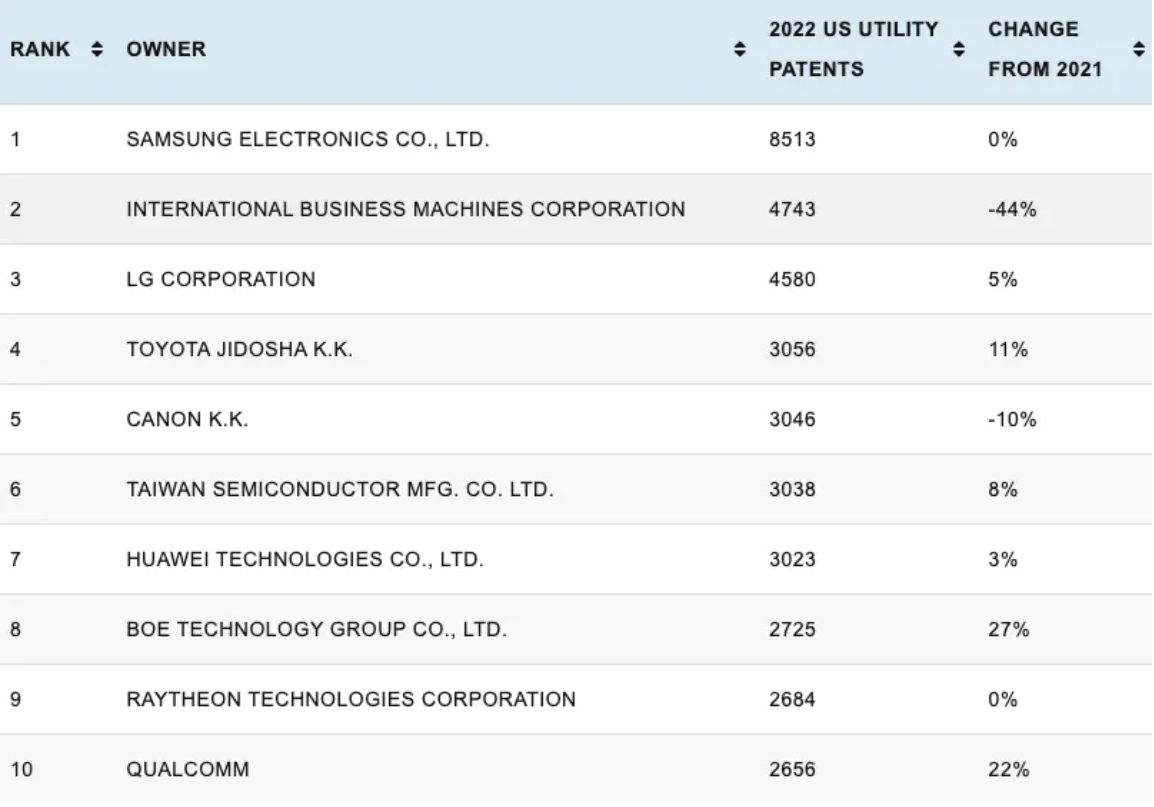1154x807 pixels.
Task: Sort by 2022 US Utility Patents arrows
Action: [x=959, y=50]
